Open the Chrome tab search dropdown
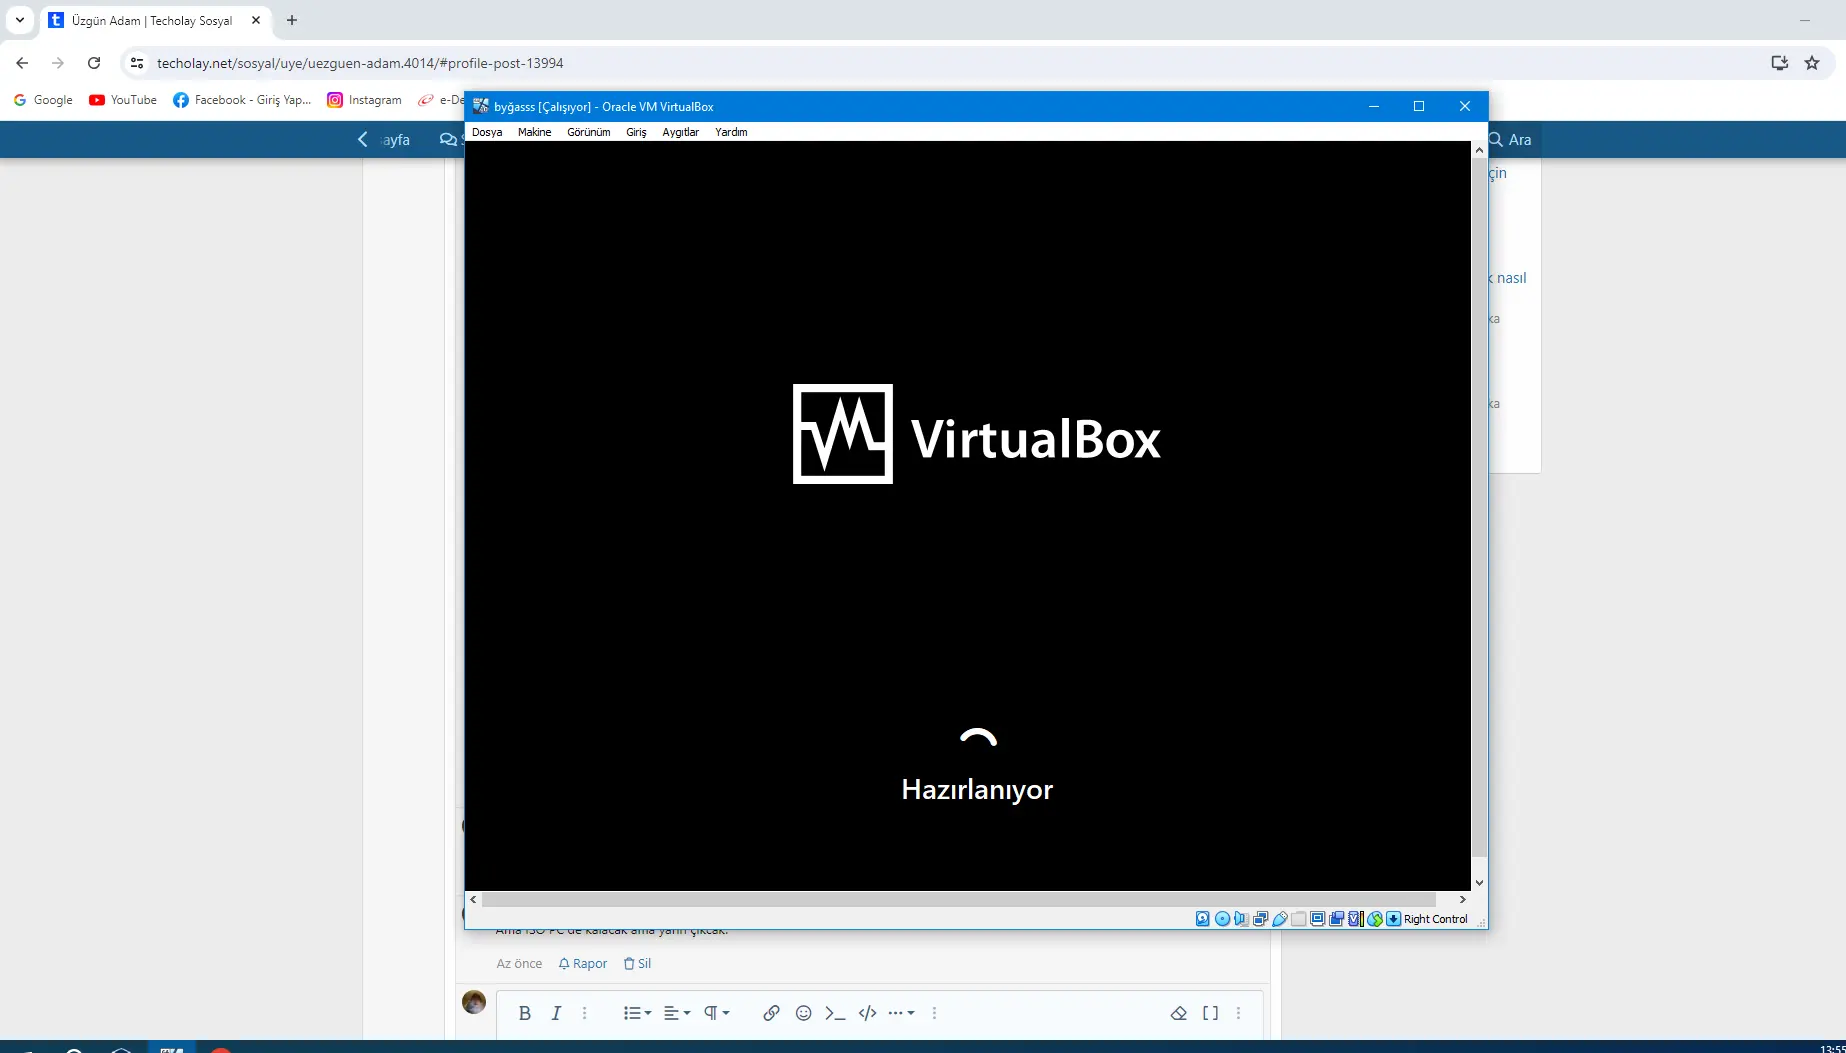The image size is (1846, 1053). pos(19,20)
